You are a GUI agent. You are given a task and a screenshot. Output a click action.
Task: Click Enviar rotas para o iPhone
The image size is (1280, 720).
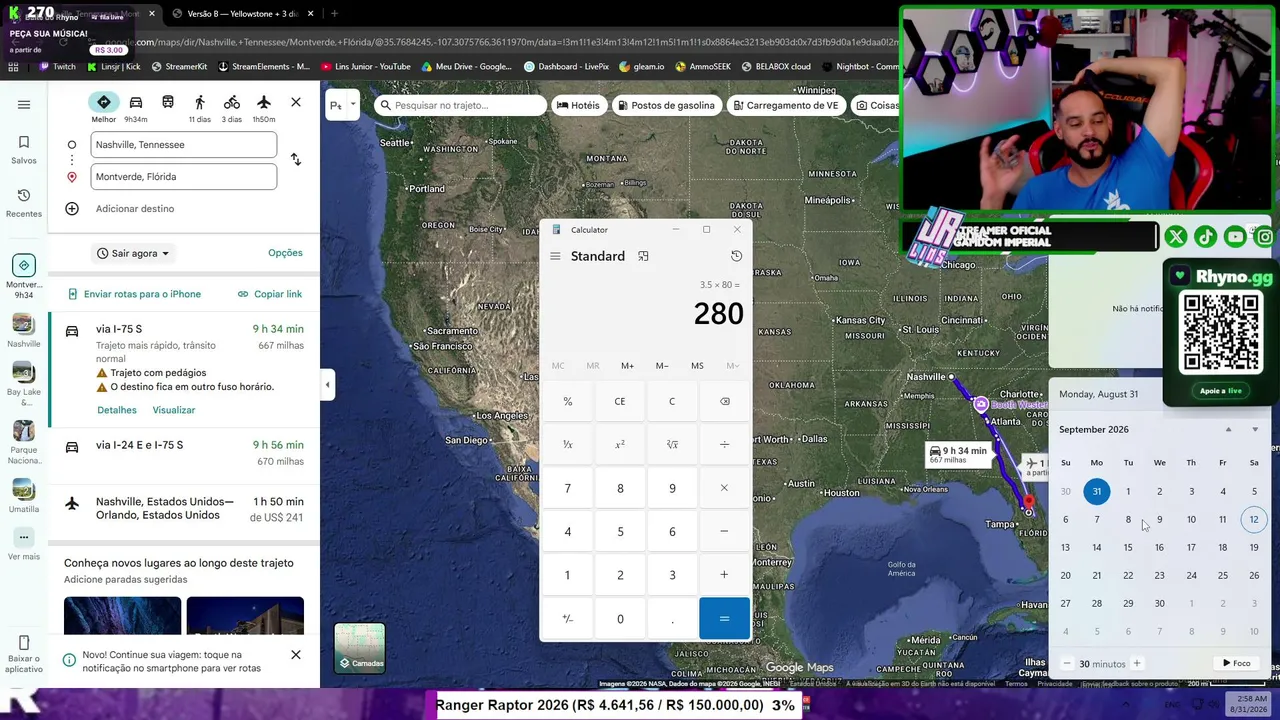[x=134, y=294]
